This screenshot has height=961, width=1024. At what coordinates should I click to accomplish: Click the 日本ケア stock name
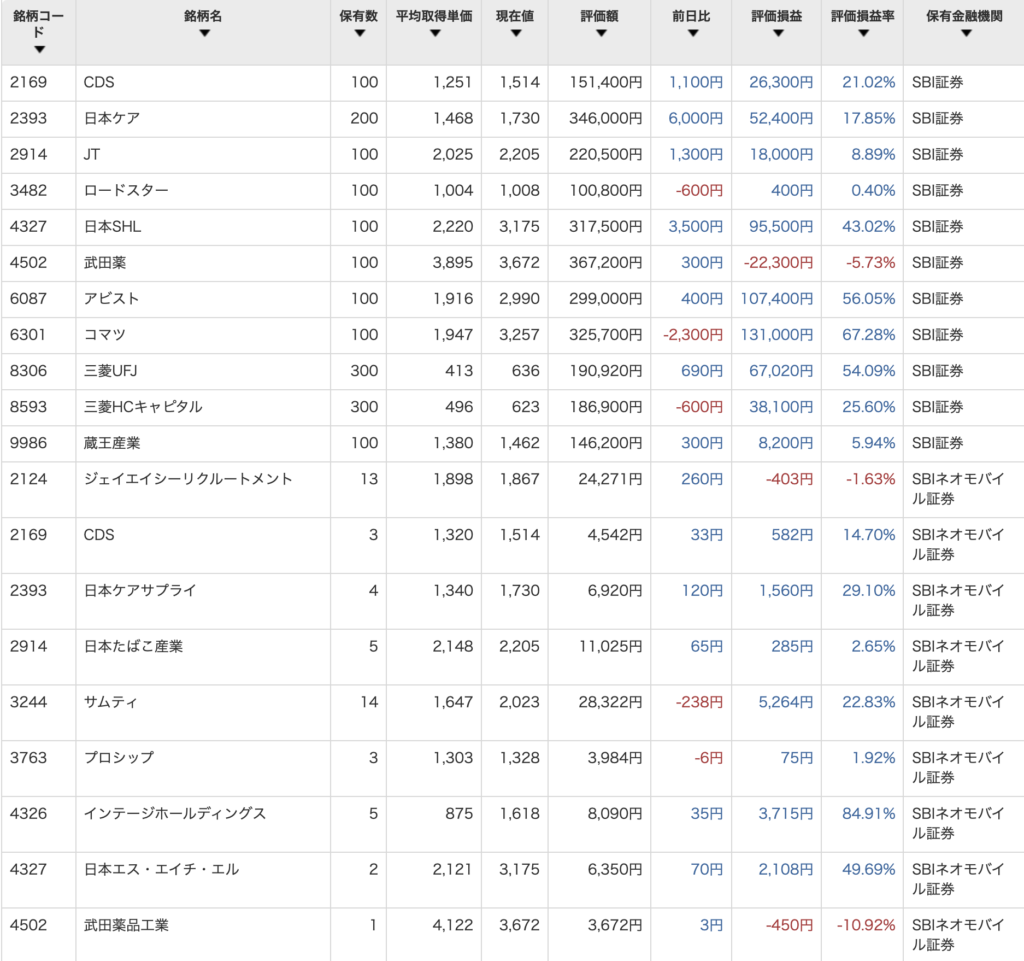pos(112,118)
